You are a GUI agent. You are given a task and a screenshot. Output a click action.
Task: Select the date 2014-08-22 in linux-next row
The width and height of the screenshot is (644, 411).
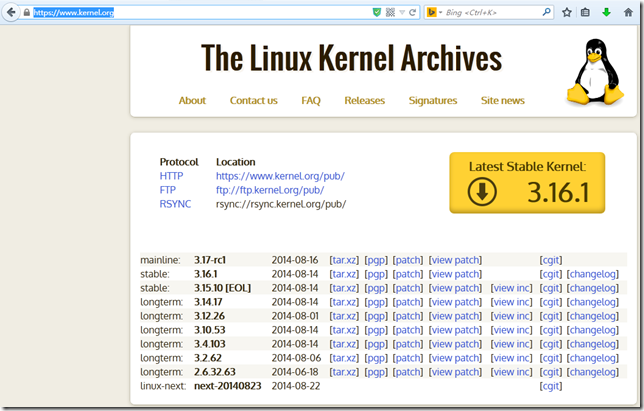coord(296,386)
